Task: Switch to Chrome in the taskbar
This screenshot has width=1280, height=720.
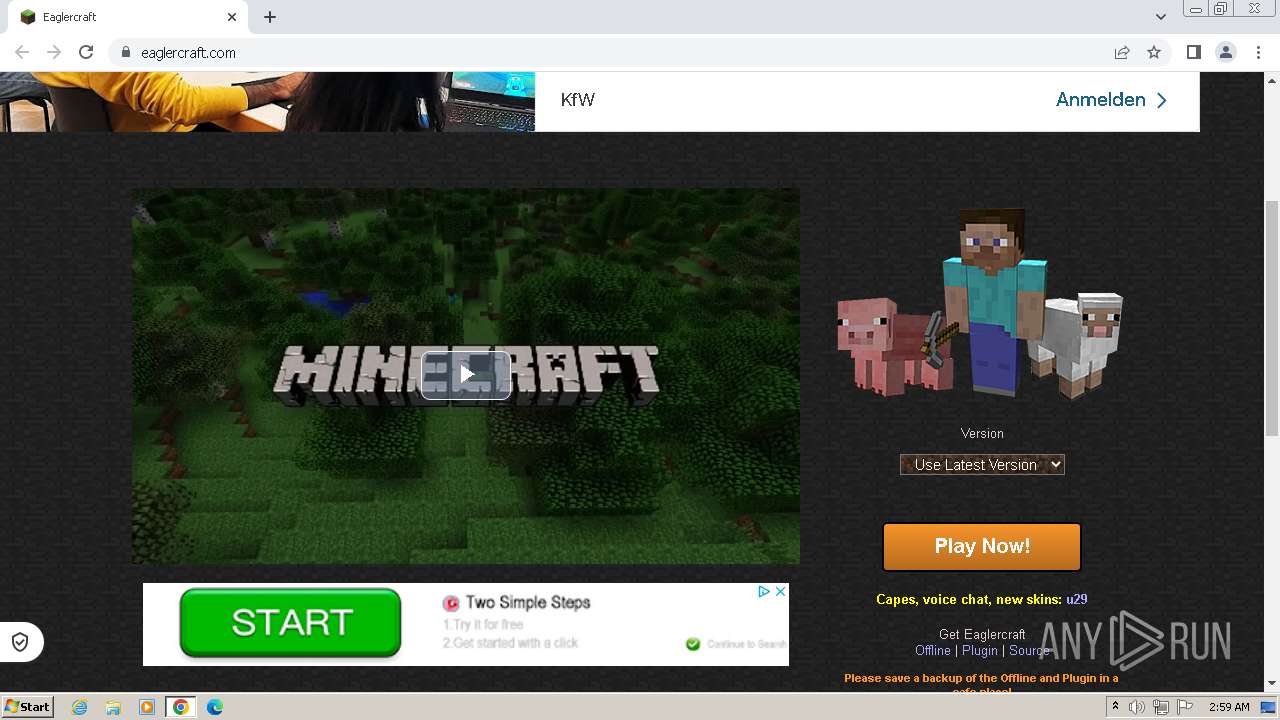Action: (x=181, y=707)
